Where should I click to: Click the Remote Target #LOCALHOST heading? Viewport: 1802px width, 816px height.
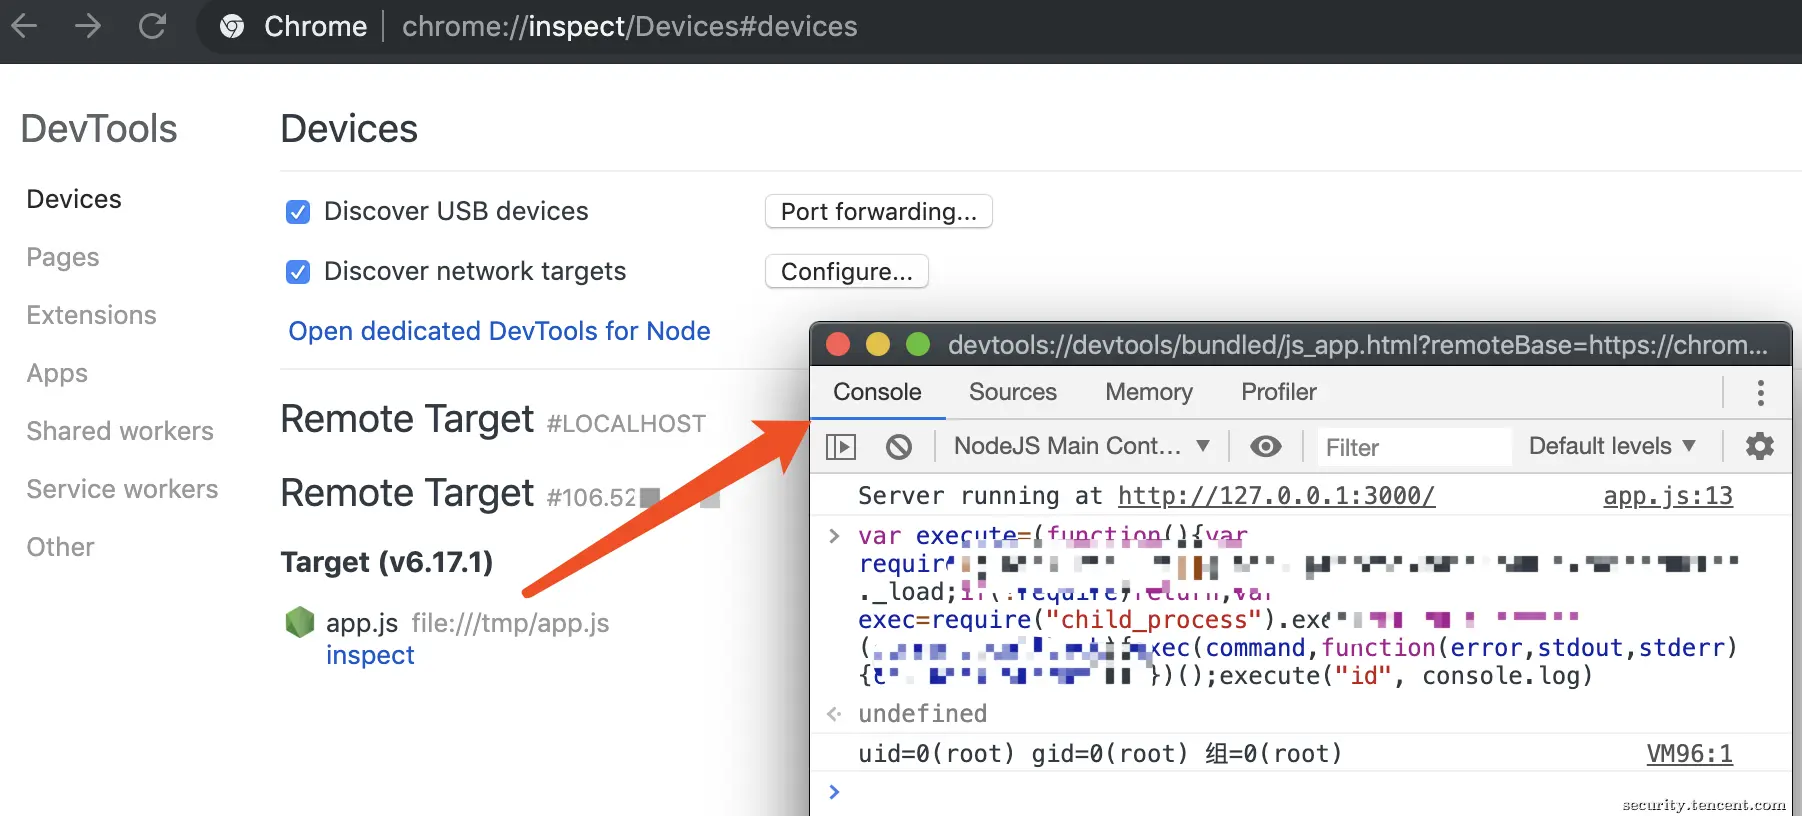tap(493, 420)
